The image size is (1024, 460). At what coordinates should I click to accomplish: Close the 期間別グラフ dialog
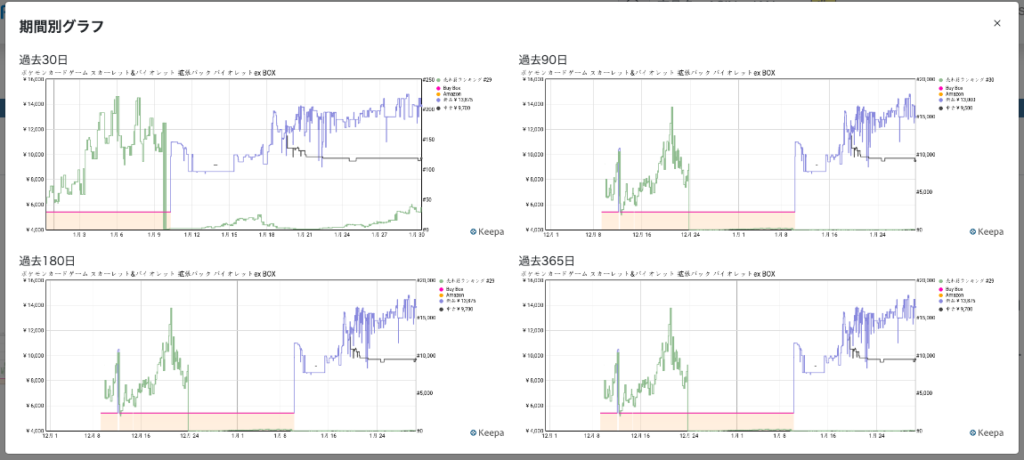[x=996, y=24]
